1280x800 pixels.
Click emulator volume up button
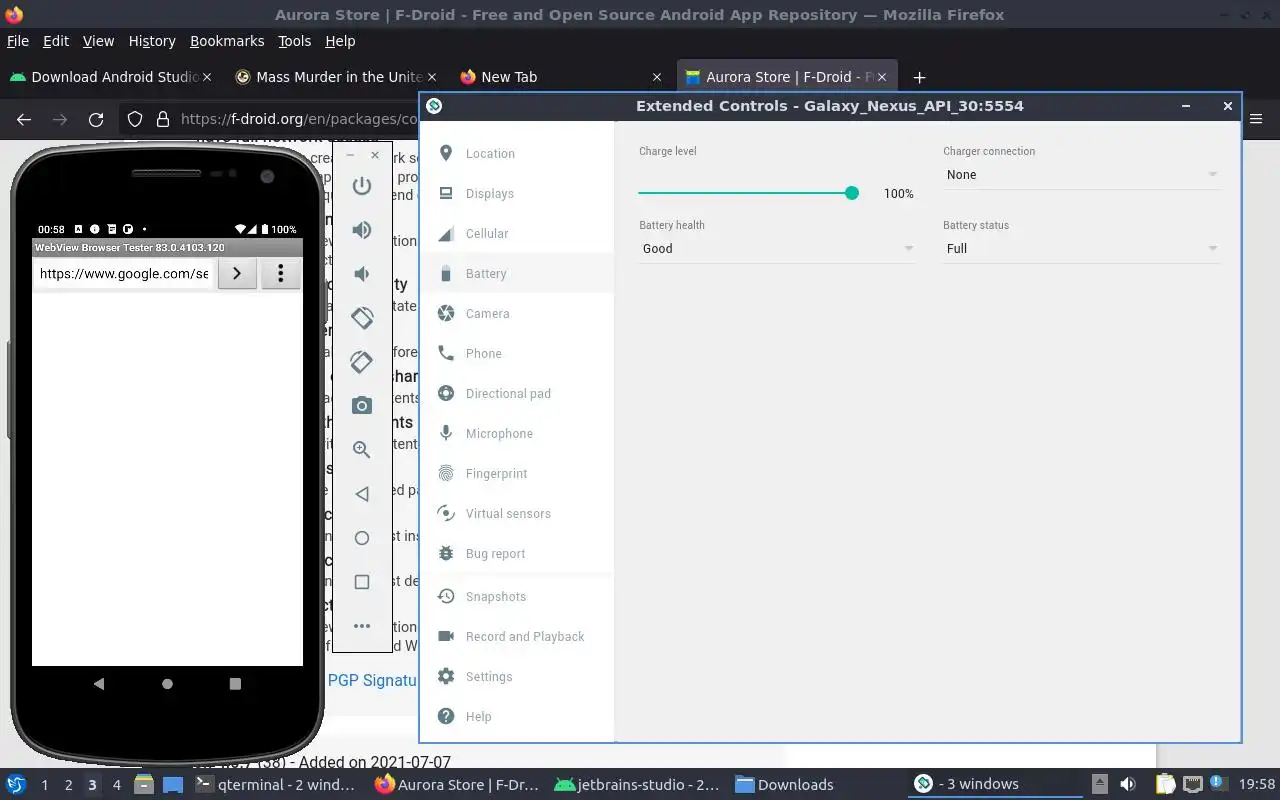362,230
